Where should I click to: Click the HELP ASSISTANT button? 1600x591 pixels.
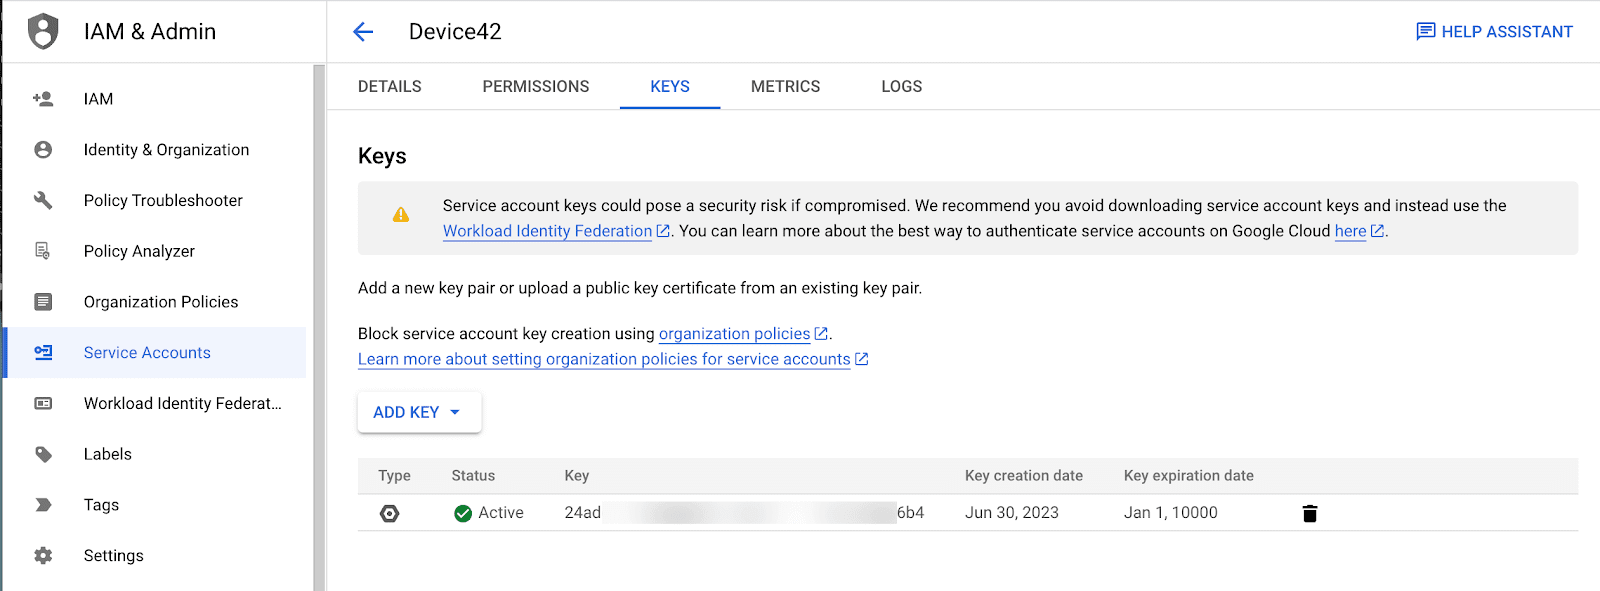tap(1494, 32)
